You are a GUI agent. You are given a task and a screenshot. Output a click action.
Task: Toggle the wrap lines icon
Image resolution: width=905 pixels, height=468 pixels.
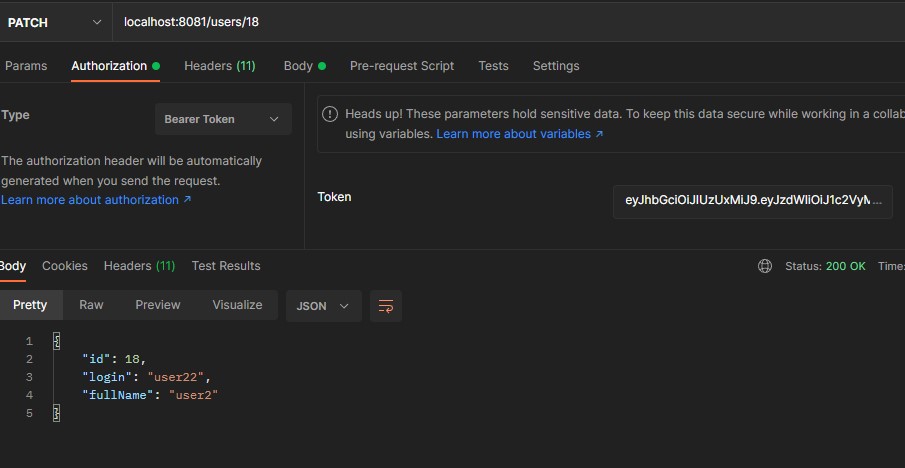click(386, 306)
